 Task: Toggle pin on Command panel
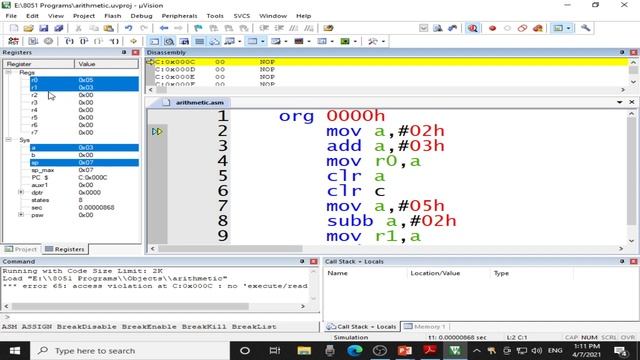tap(302, 261)
